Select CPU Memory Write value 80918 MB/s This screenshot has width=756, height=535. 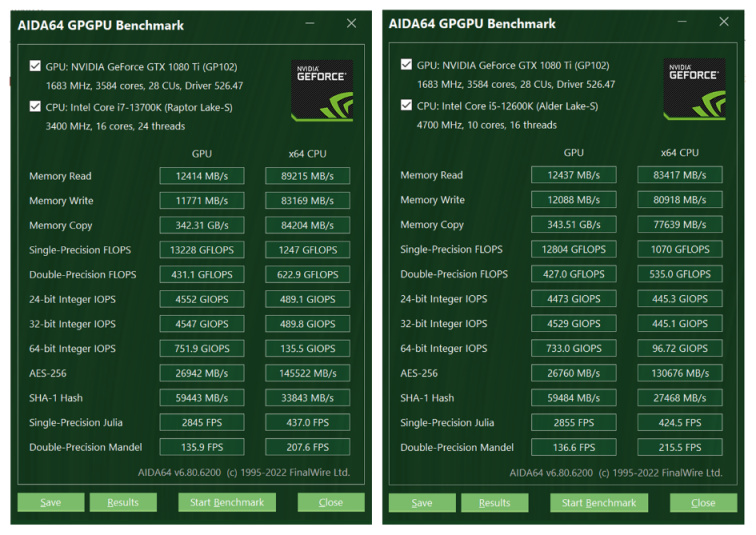tap(680, 200)
